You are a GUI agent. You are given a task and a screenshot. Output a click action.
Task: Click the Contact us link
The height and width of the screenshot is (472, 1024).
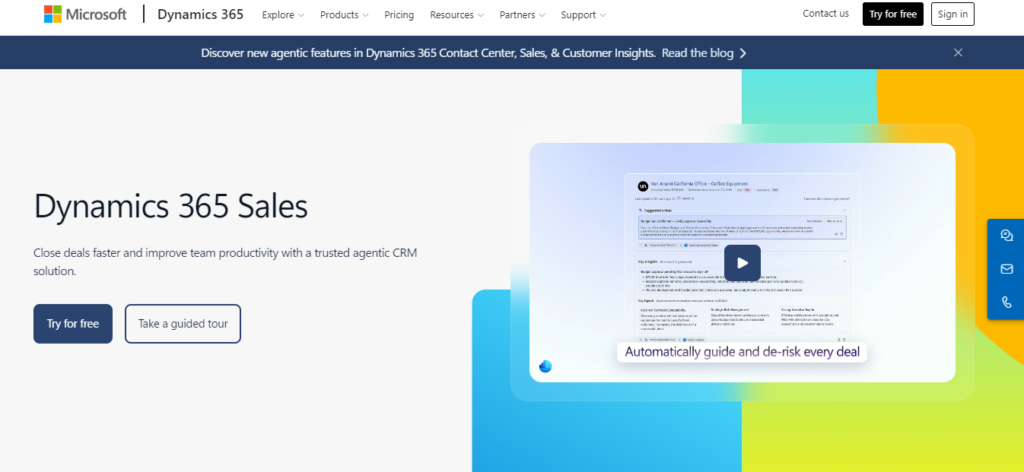[x=825, y=14]
